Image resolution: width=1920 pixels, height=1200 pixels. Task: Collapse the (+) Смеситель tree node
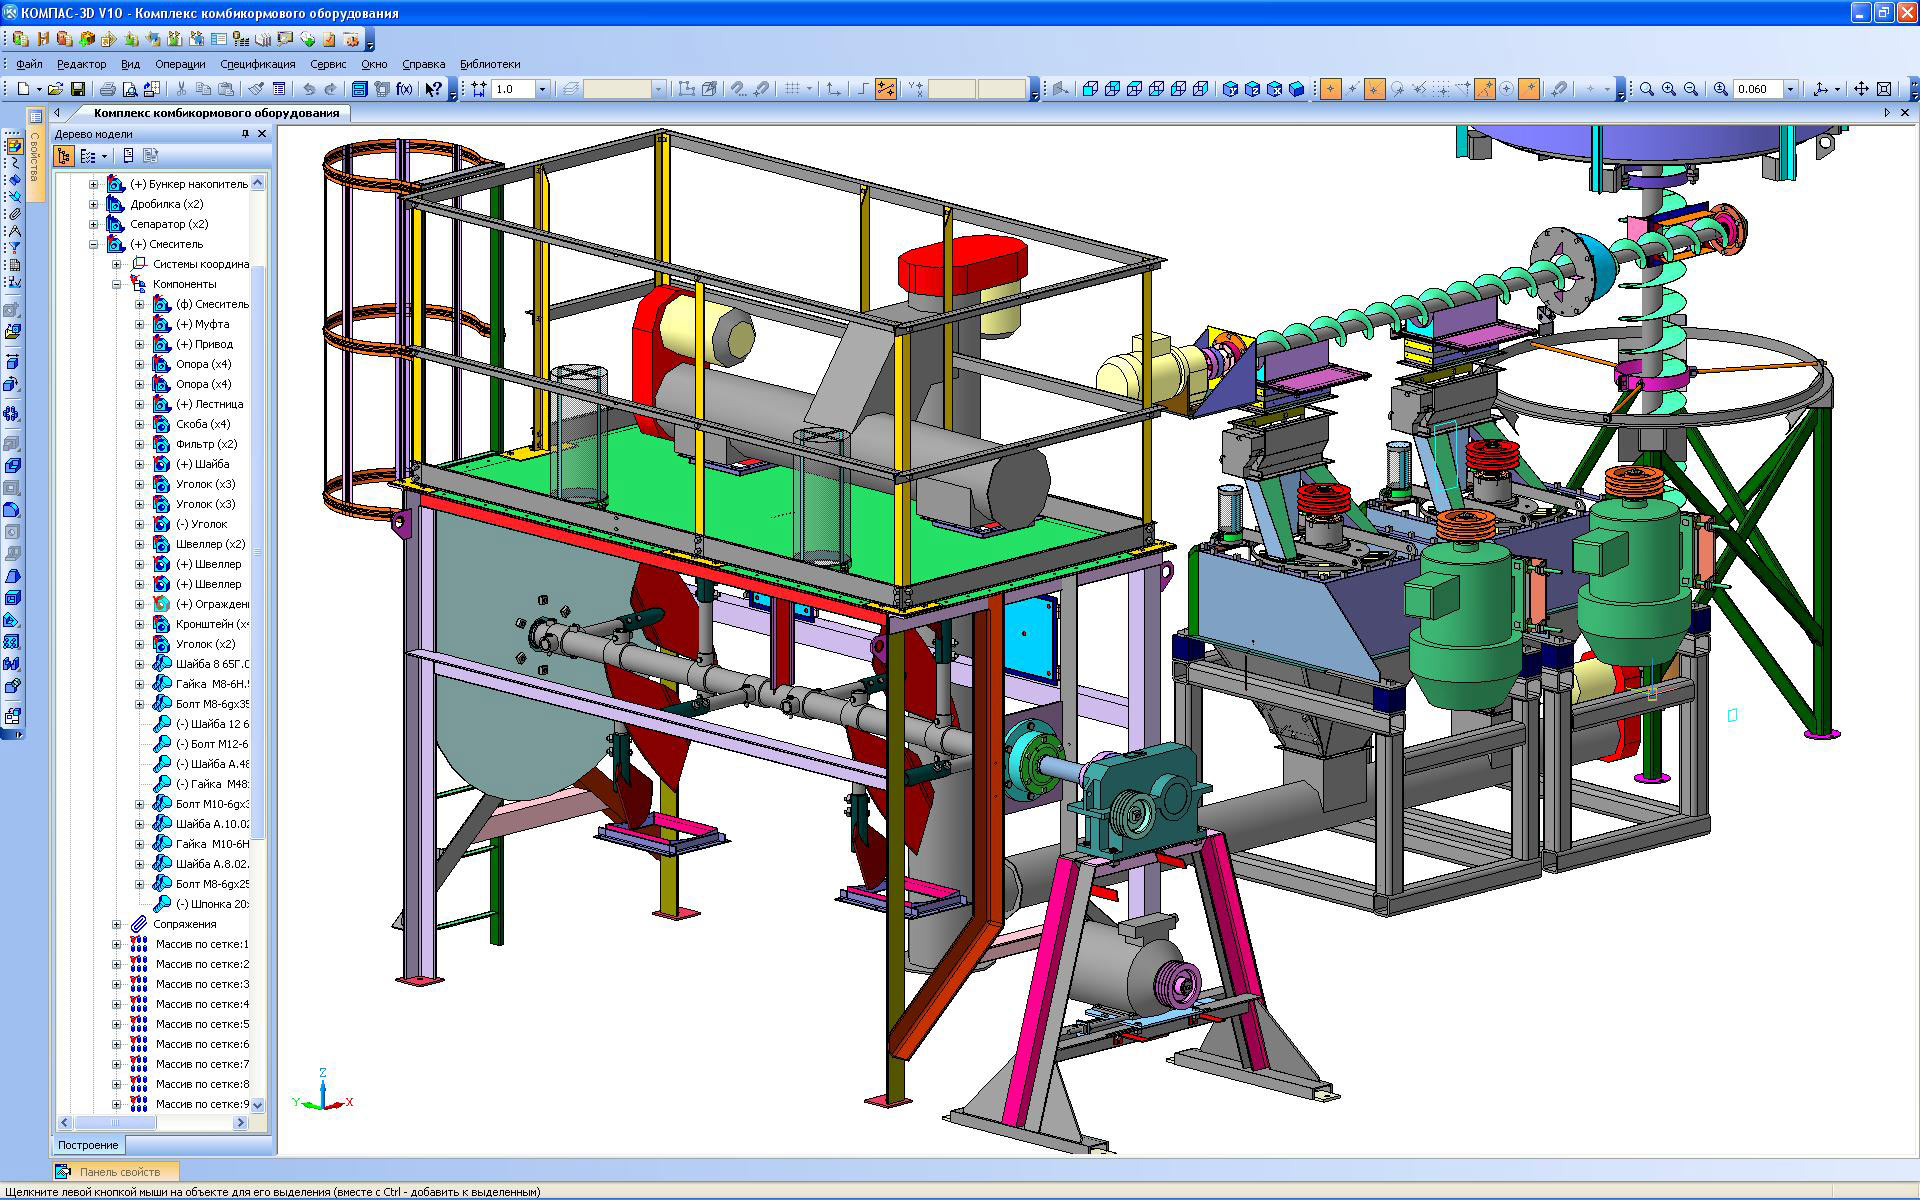point(94,244)
